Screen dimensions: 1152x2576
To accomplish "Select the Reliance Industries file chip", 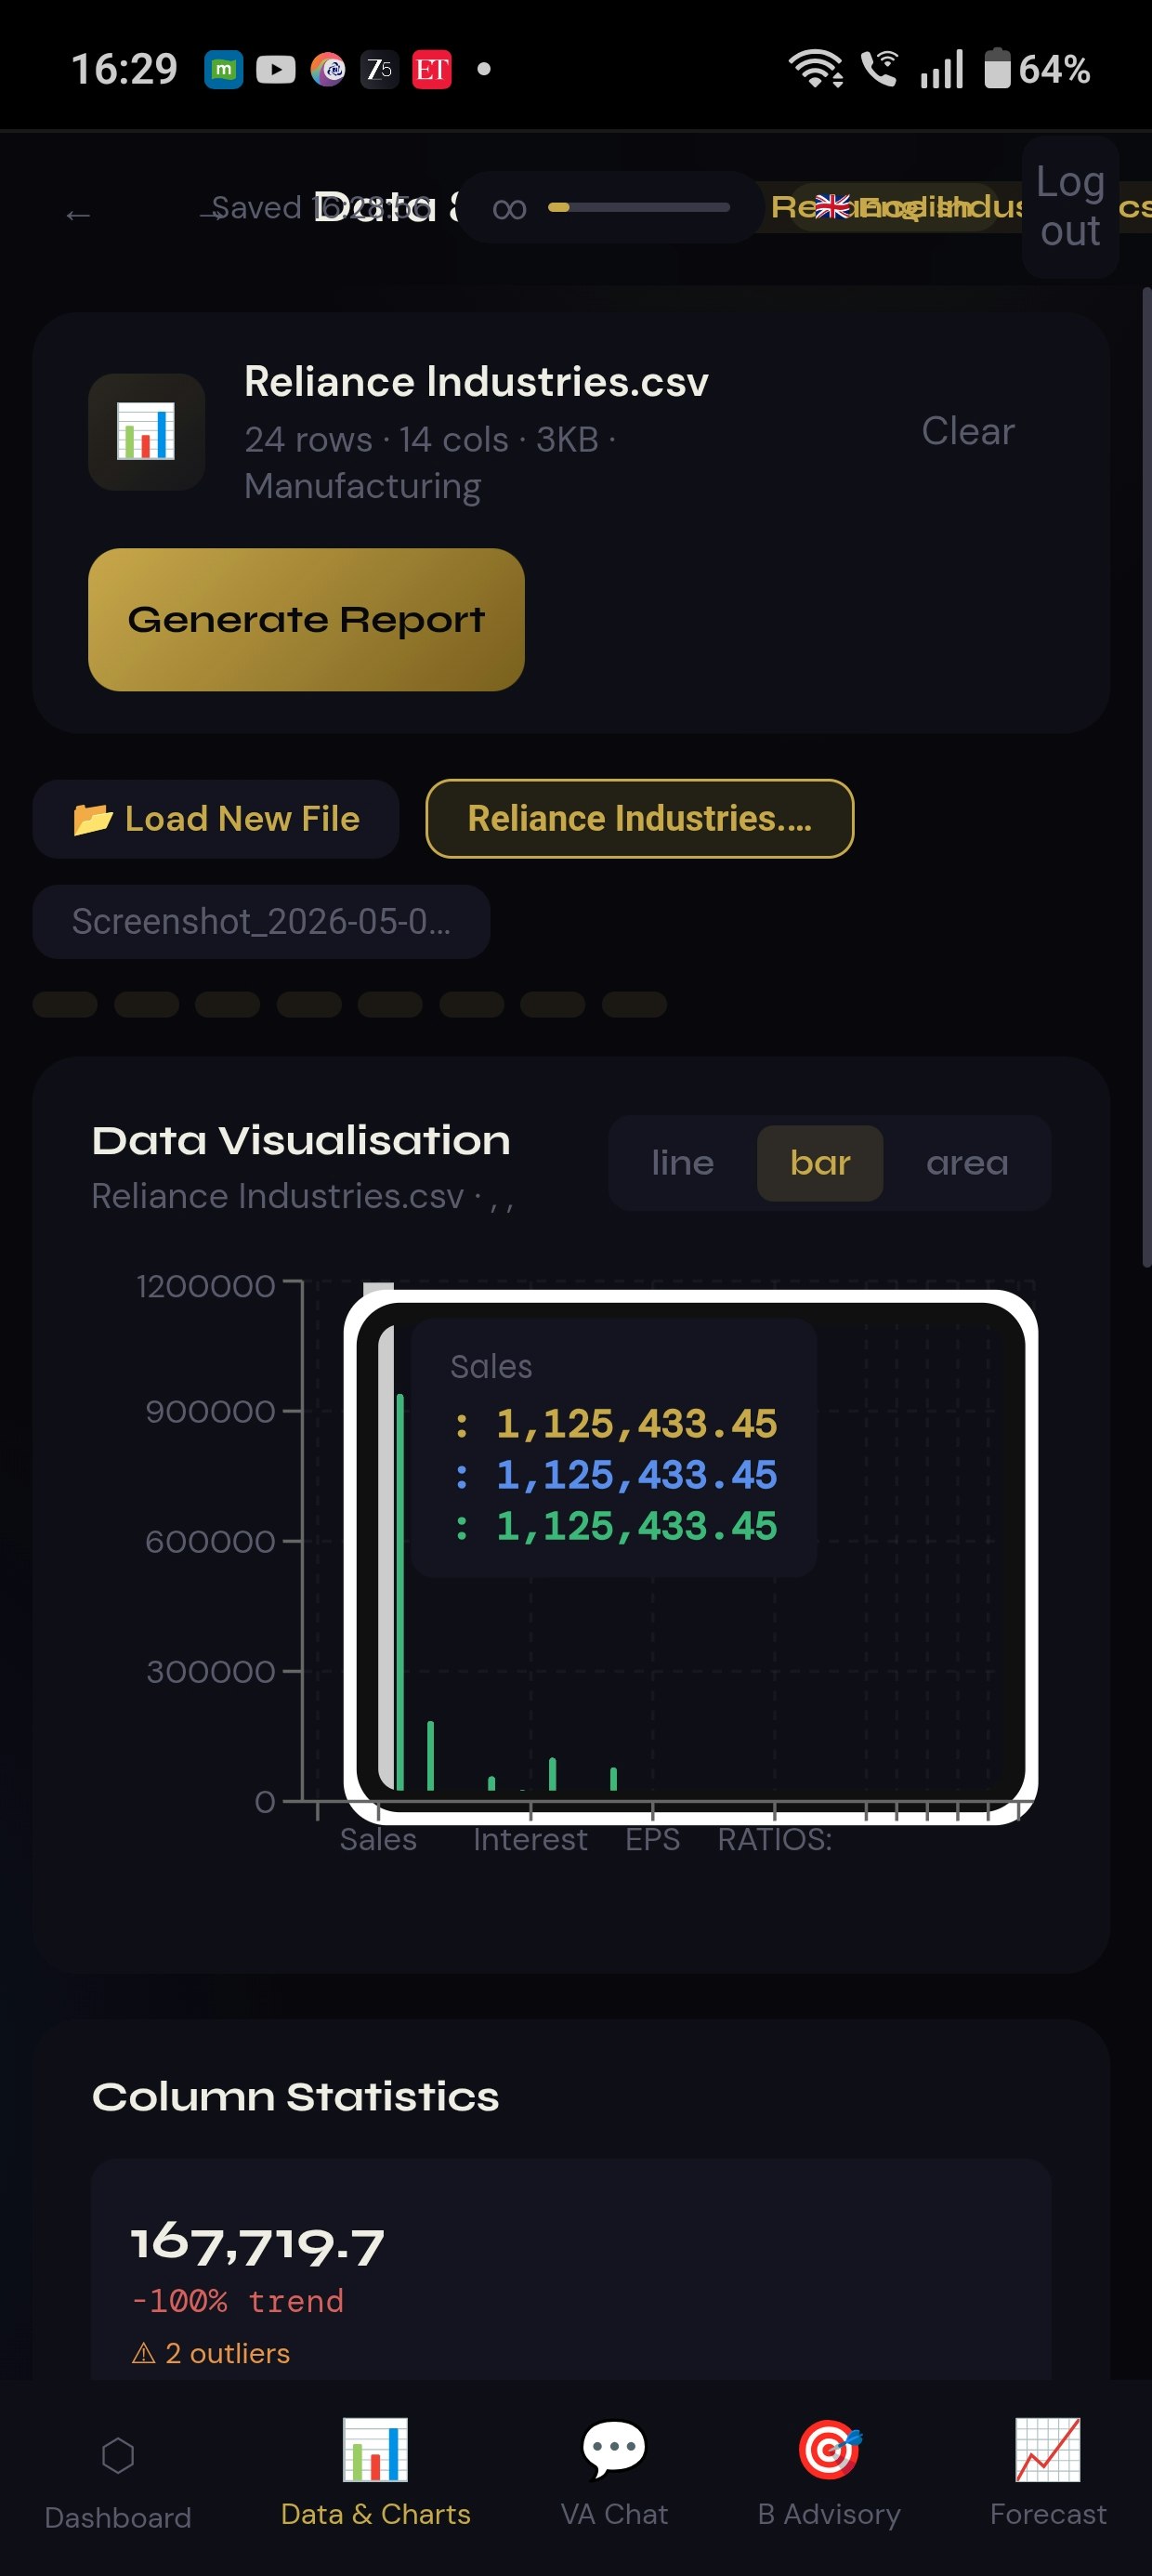I will tap(640, 819).
